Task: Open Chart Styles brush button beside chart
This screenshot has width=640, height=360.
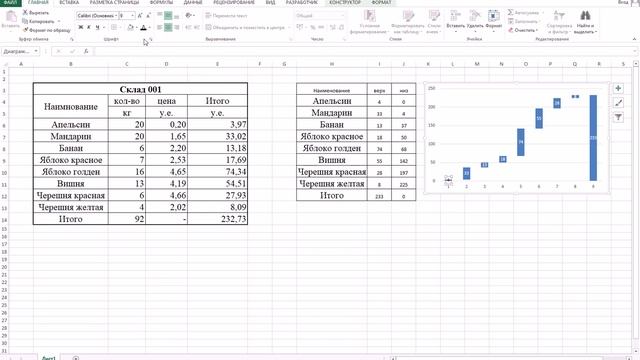Action: 618,103
